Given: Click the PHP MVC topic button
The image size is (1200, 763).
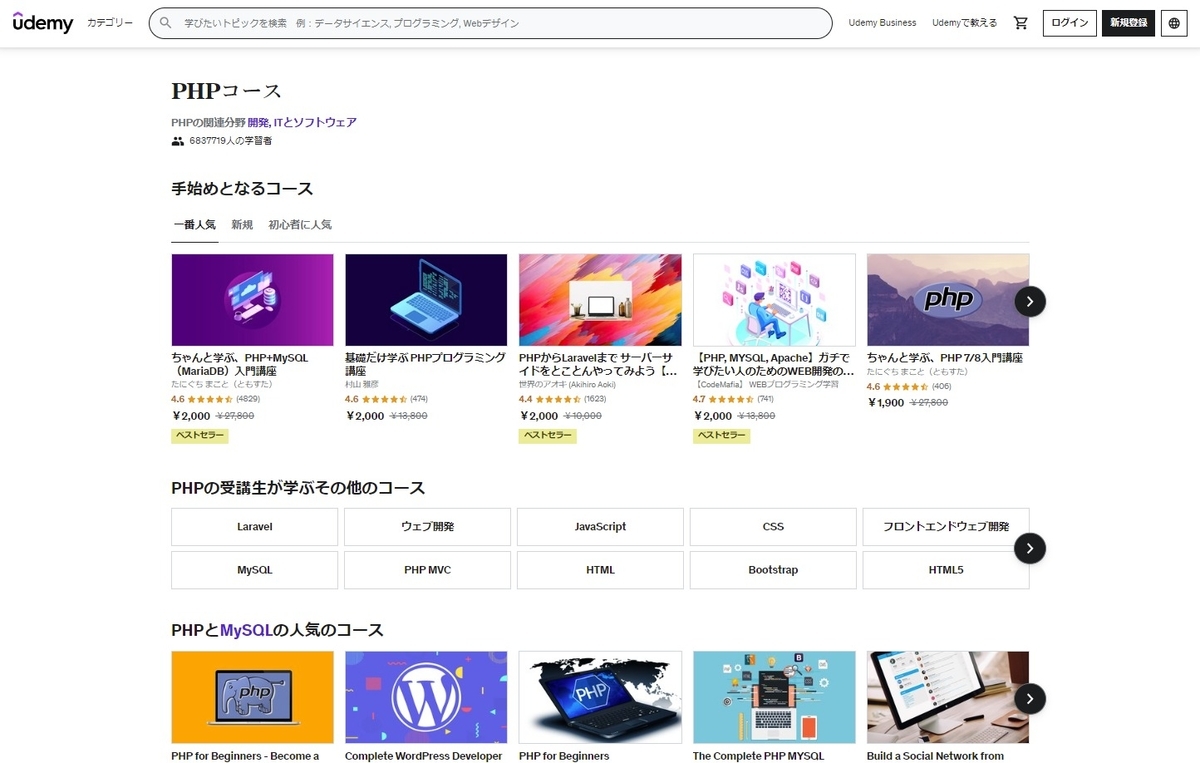Looking at the screenshot, I should pyautogui.click(x=427, y=570).
